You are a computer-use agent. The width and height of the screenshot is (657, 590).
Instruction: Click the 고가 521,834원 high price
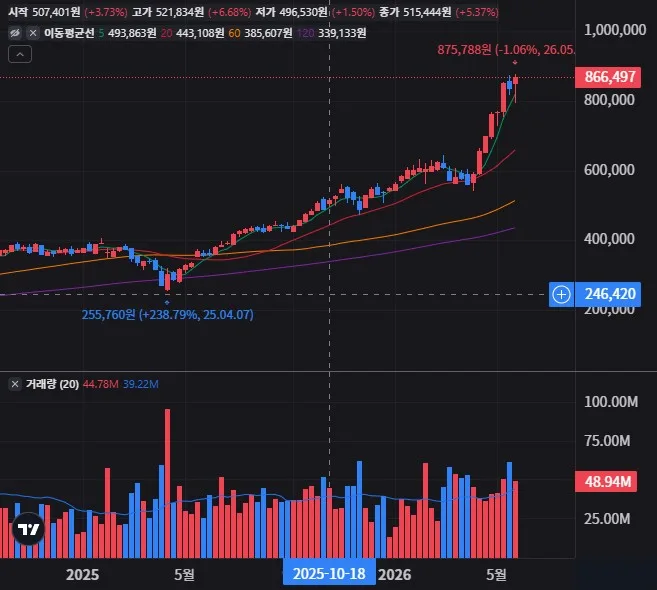coord(168,12)
